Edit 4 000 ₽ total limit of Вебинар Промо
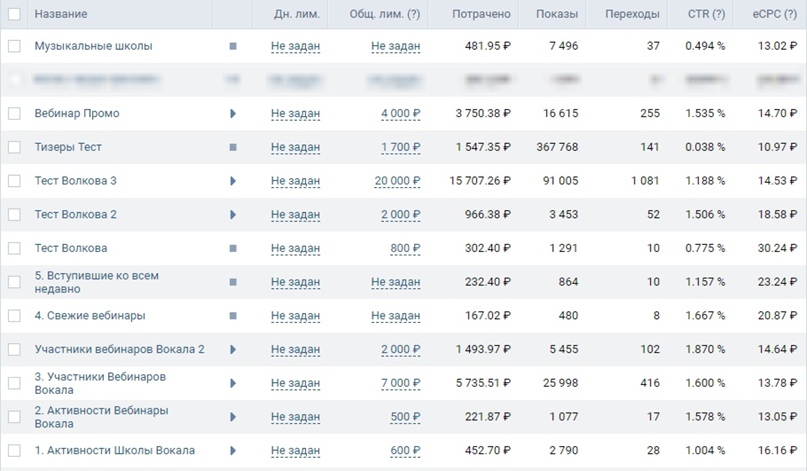 400,114
